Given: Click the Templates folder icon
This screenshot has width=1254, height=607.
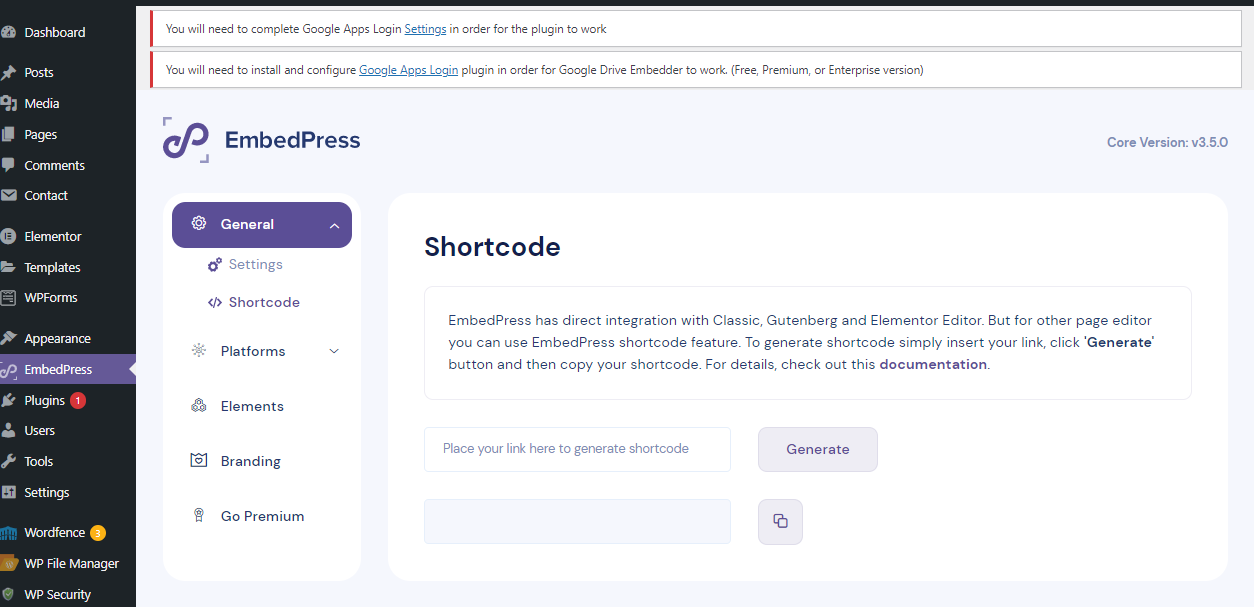Looking at the screenshot, I should (8, 267).
